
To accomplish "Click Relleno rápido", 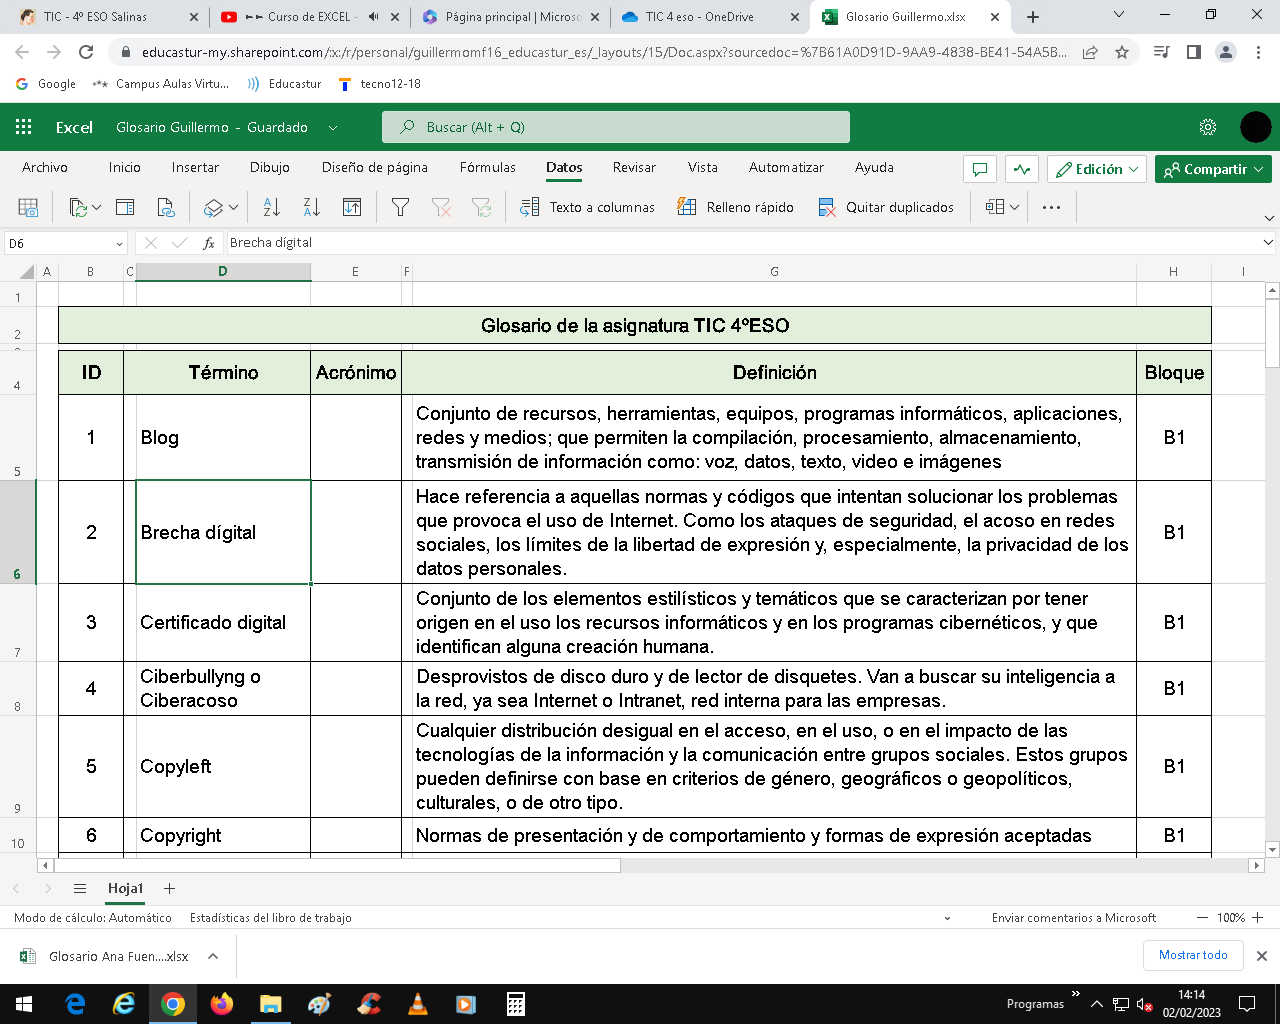I will pyautogui.click(x=735, y=207).
